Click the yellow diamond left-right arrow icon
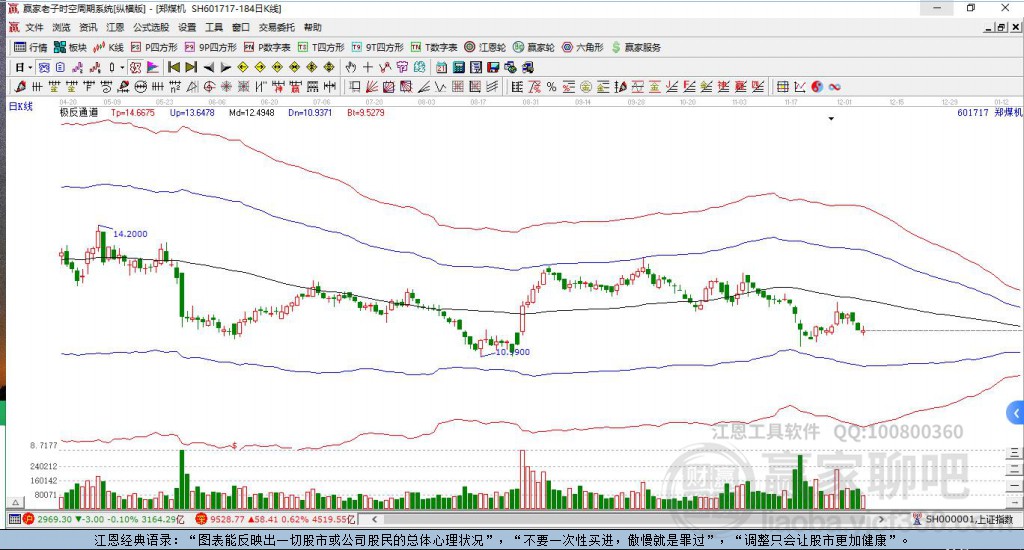 [x=277, y=67]
